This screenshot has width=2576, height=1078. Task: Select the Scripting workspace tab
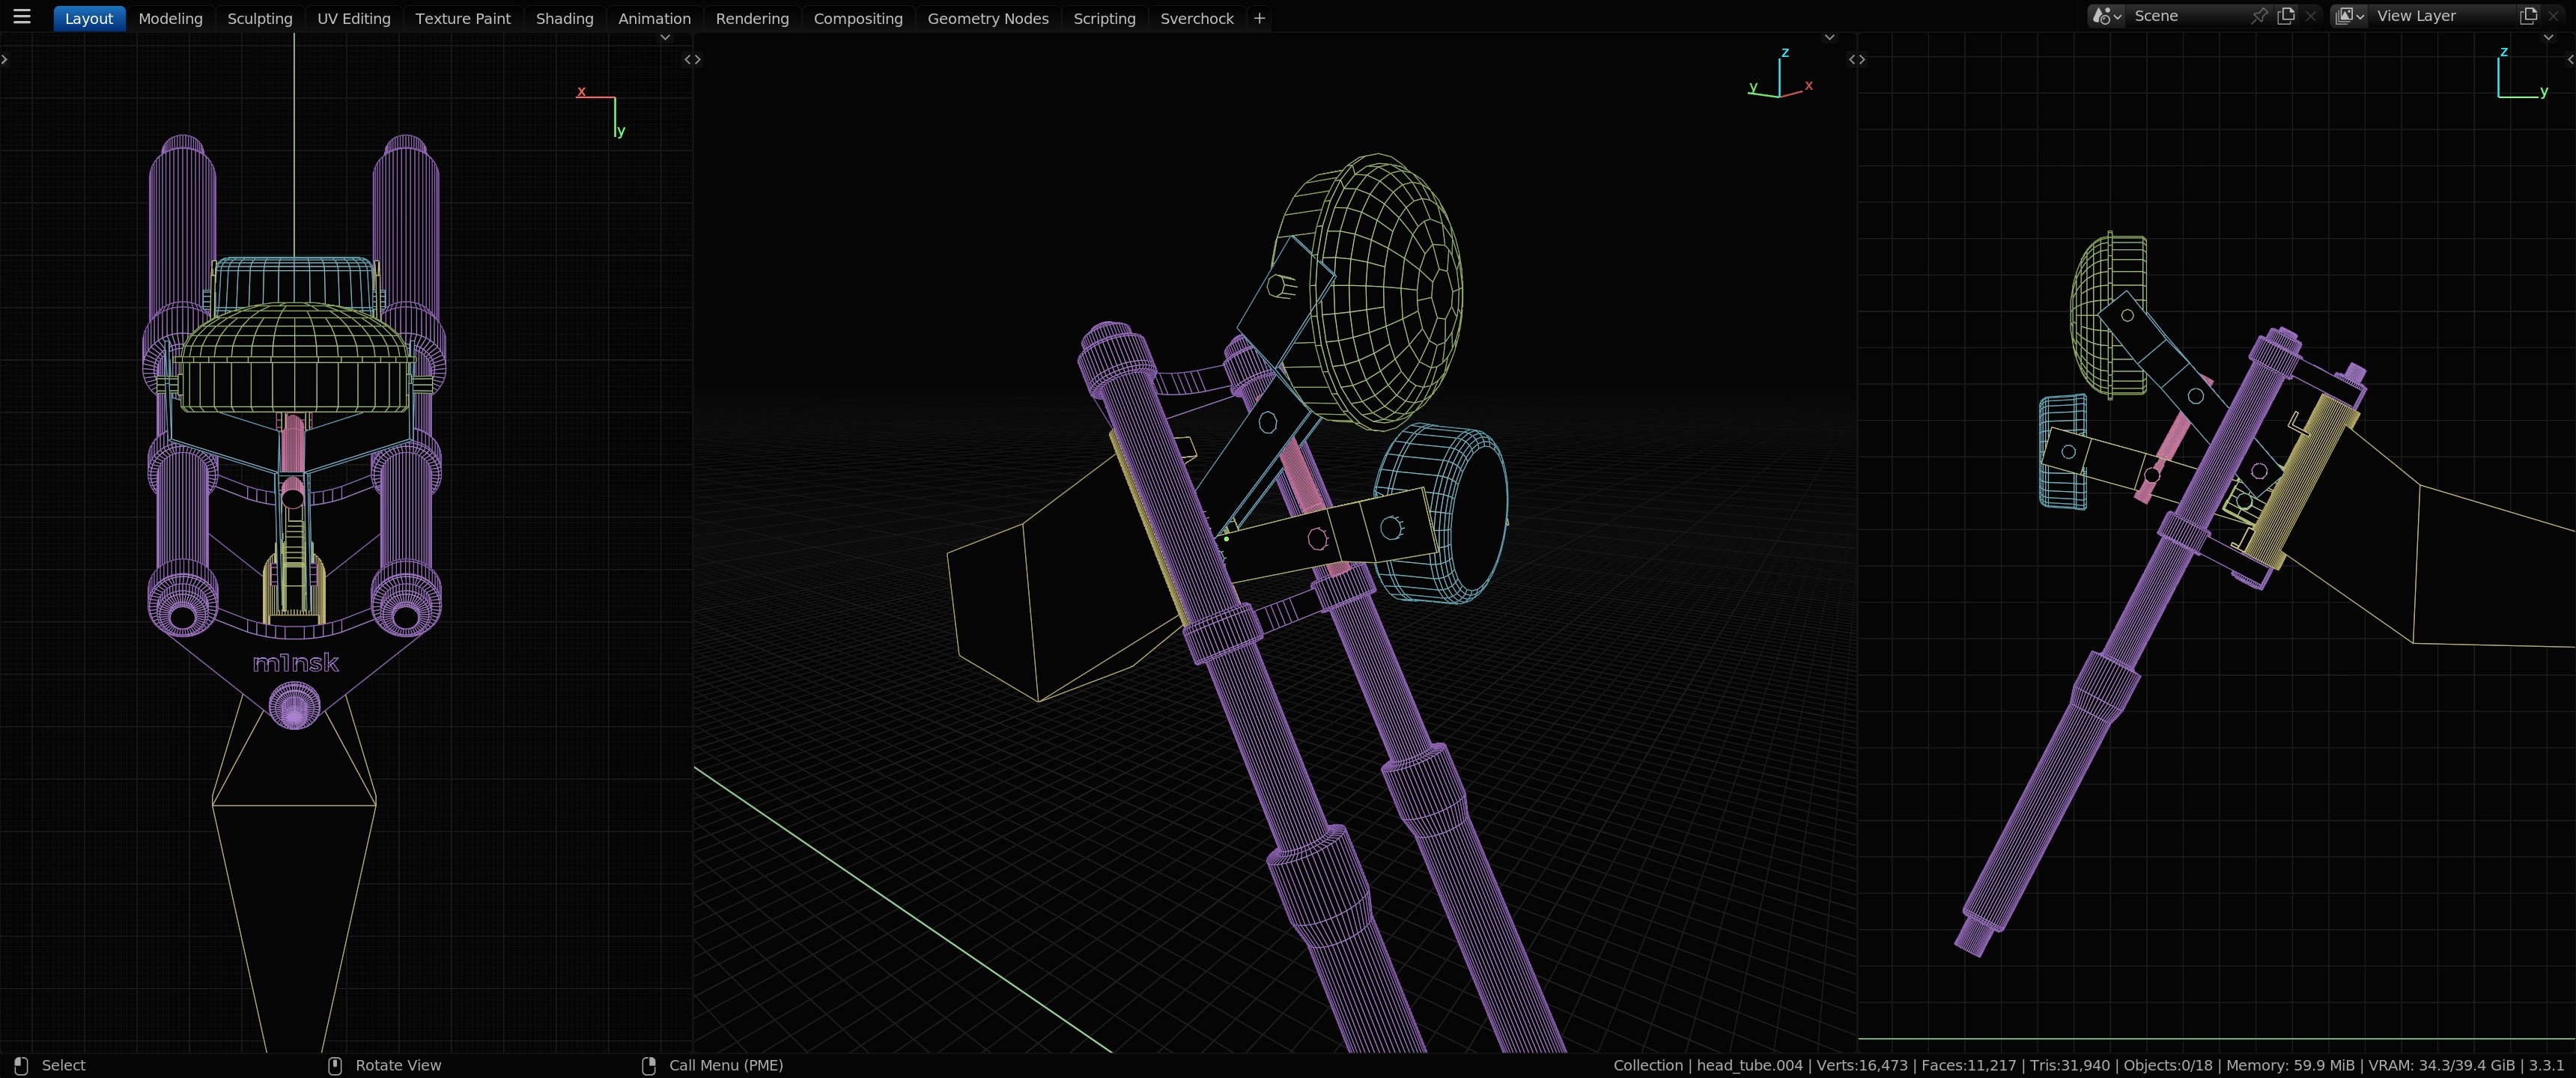(1104, 18)
